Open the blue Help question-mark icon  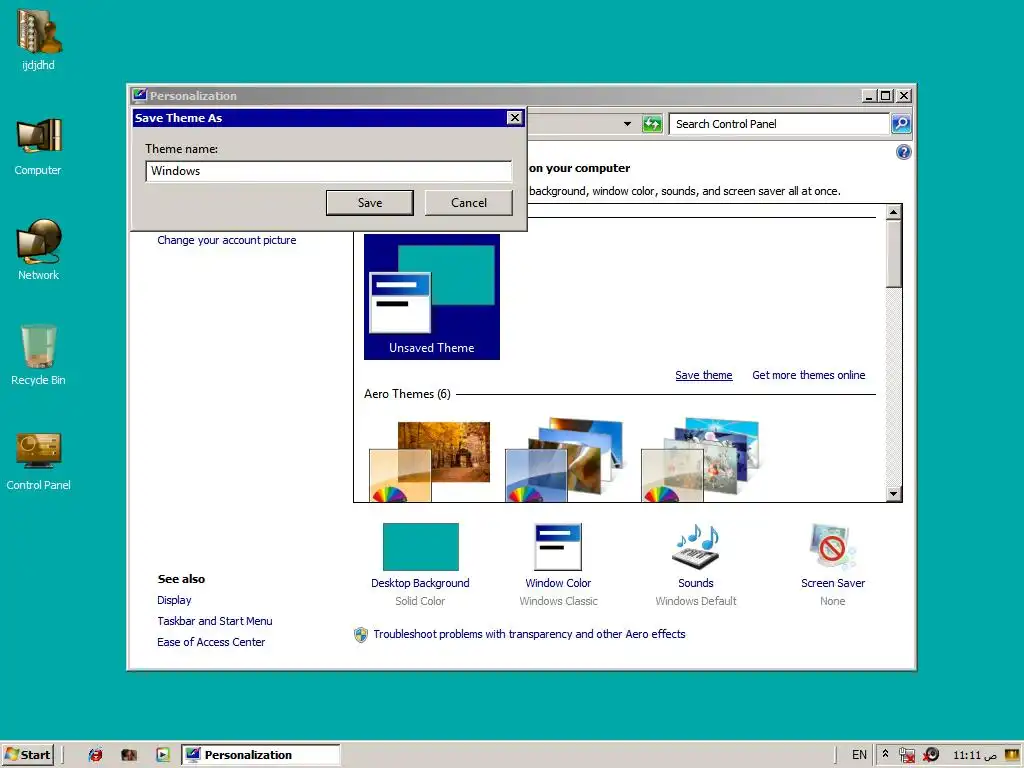(903, 152)
